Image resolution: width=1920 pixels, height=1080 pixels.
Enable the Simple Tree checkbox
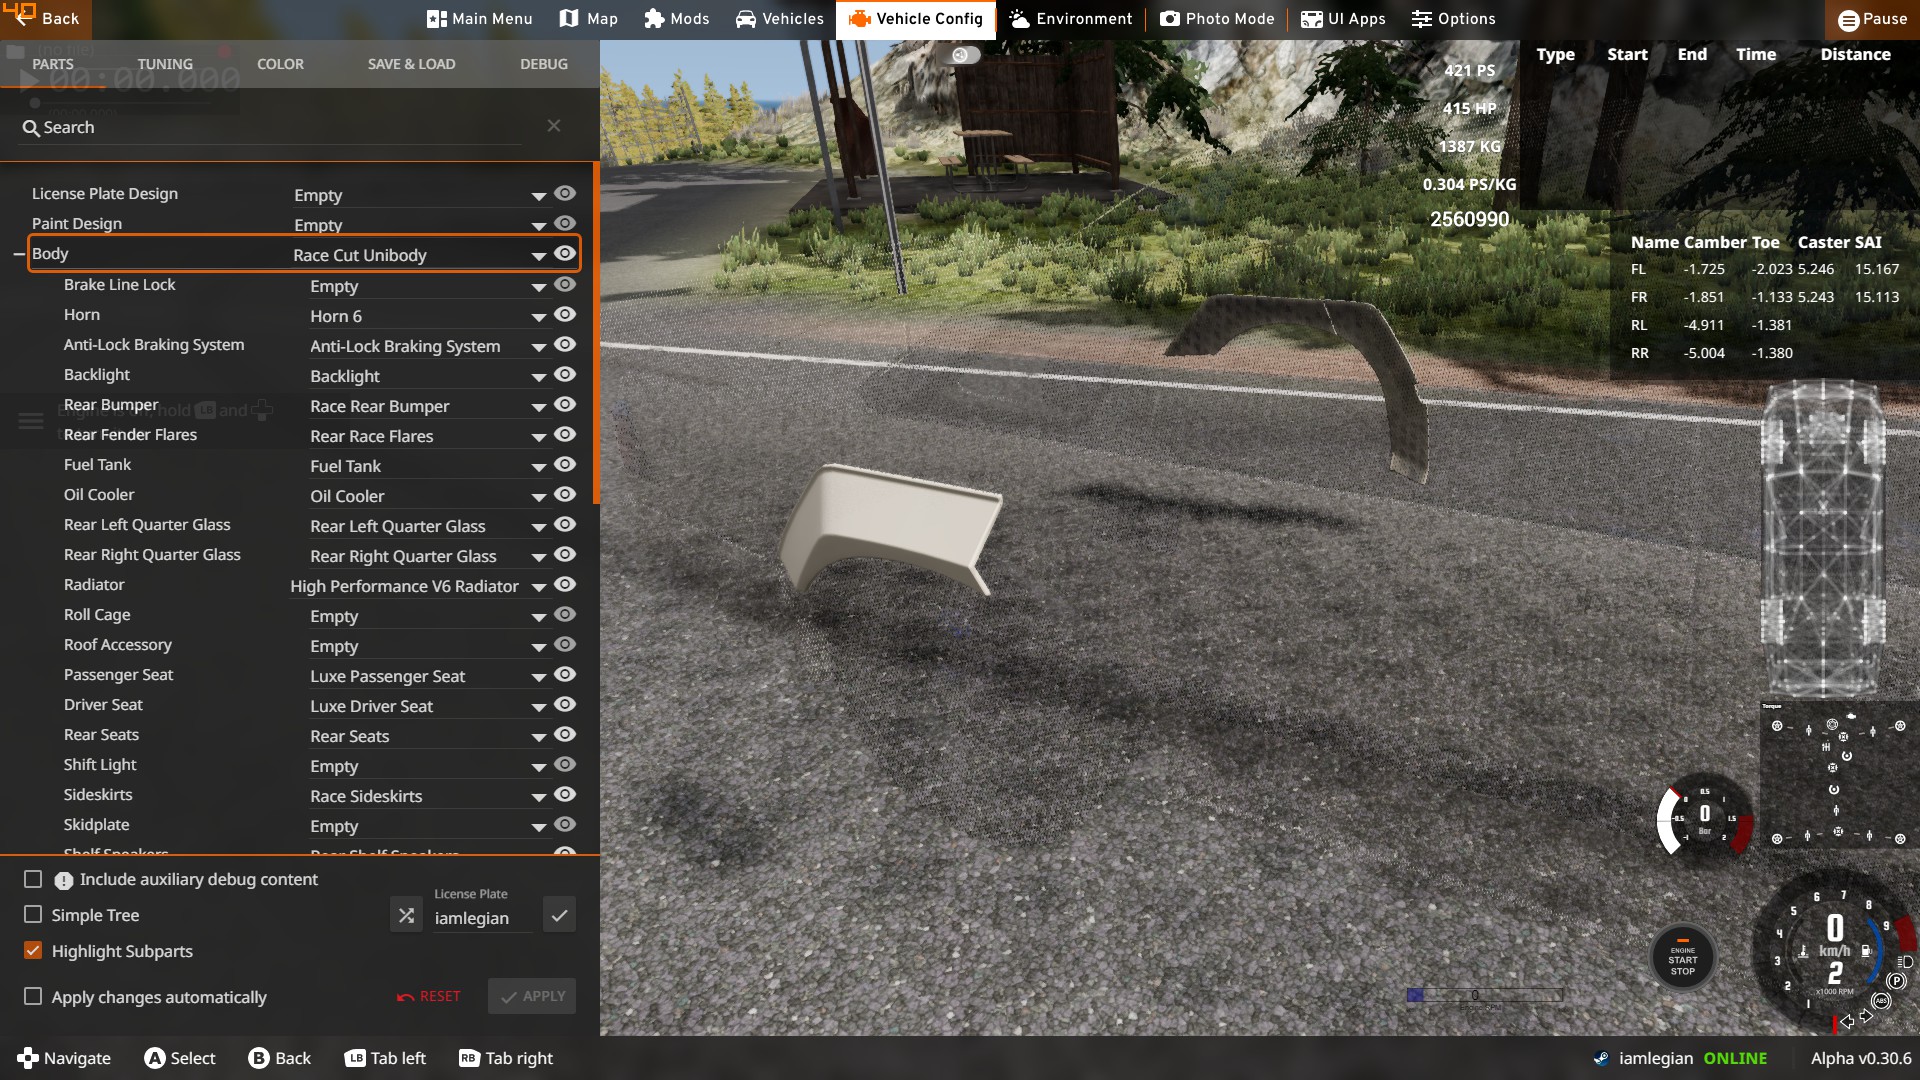point(33,915)
